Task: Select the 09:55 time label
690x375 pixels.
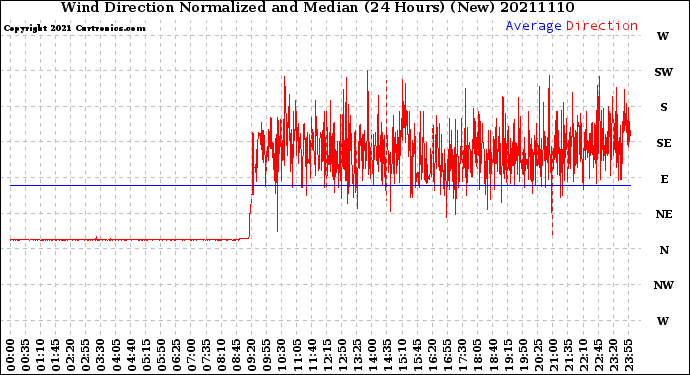Action: pos(267,355)
